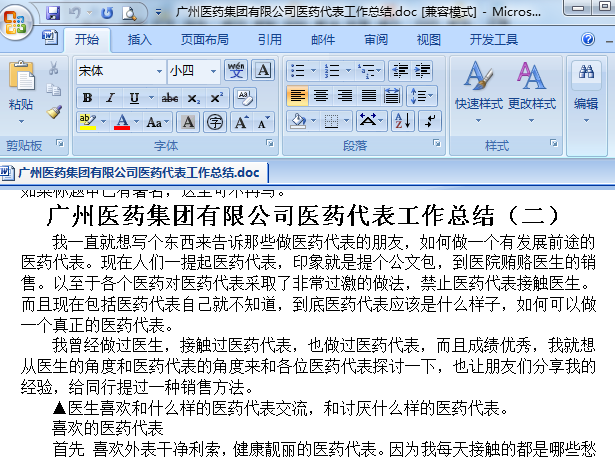
Task: Increase paragraph indent
Action: tap(422, 71)
